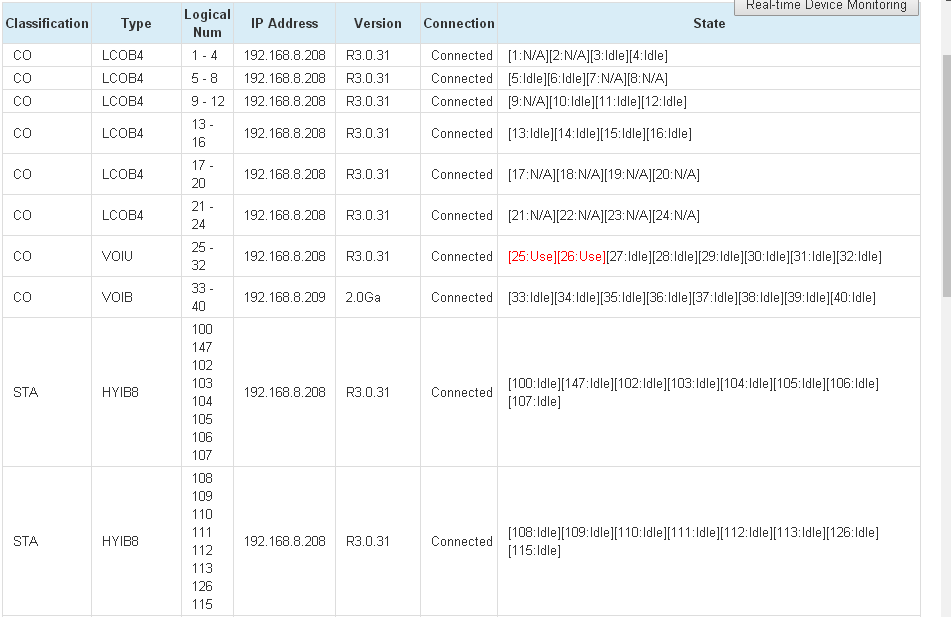
Task: Click the state cell starting with 108:Idle
Action: (693, 542)
